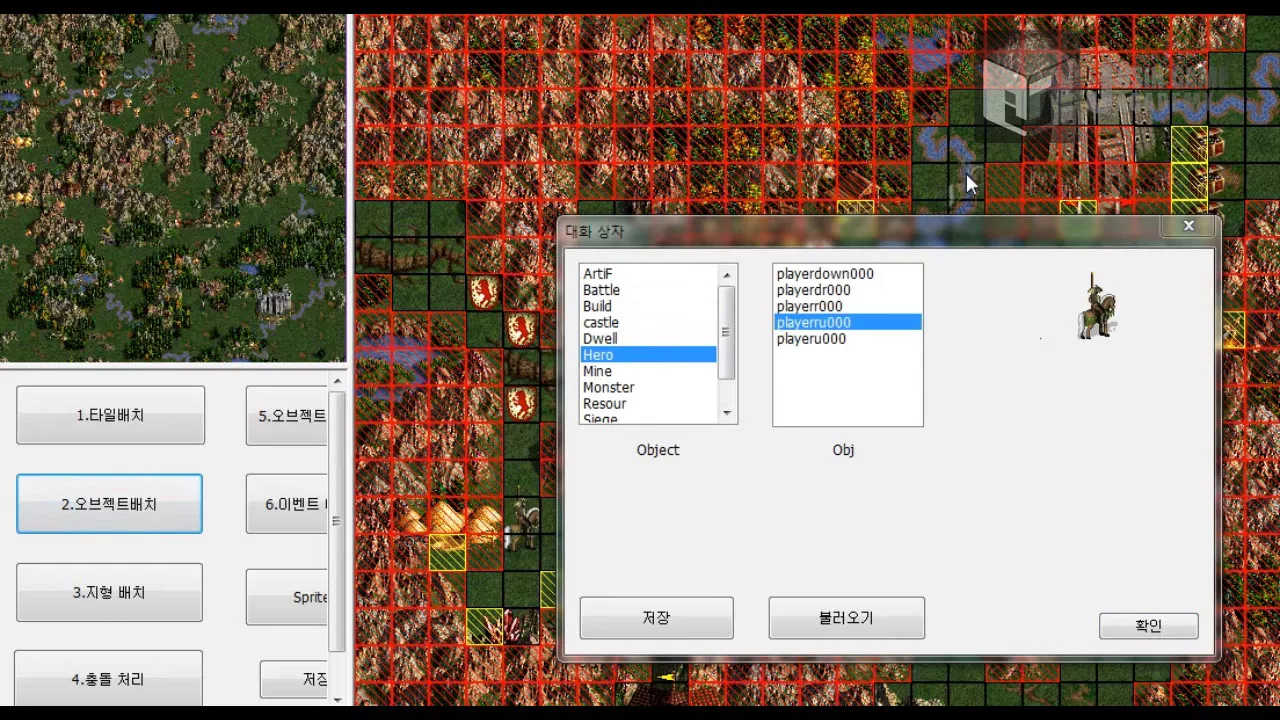Choose playerr000 in the Obj list
The height and width of the screenshot is (720, 1280).
(x=848, y=306)
